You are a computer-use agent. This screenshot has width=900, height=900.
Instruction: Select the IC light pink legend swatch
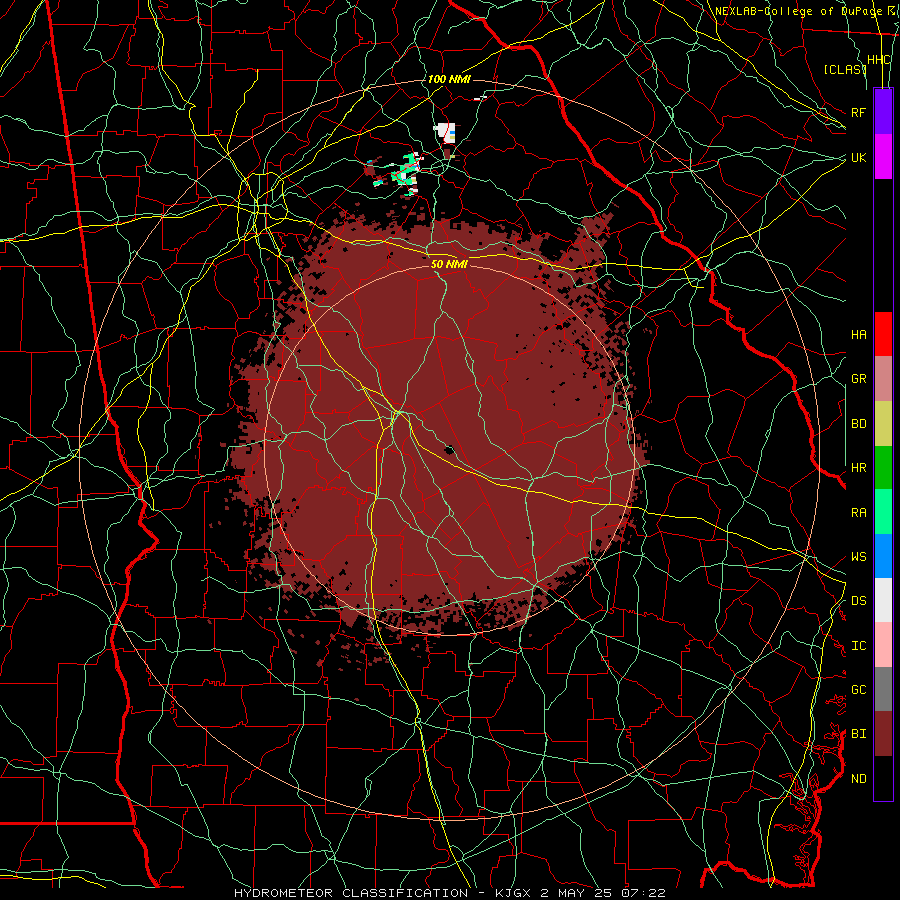click(883, 645)
